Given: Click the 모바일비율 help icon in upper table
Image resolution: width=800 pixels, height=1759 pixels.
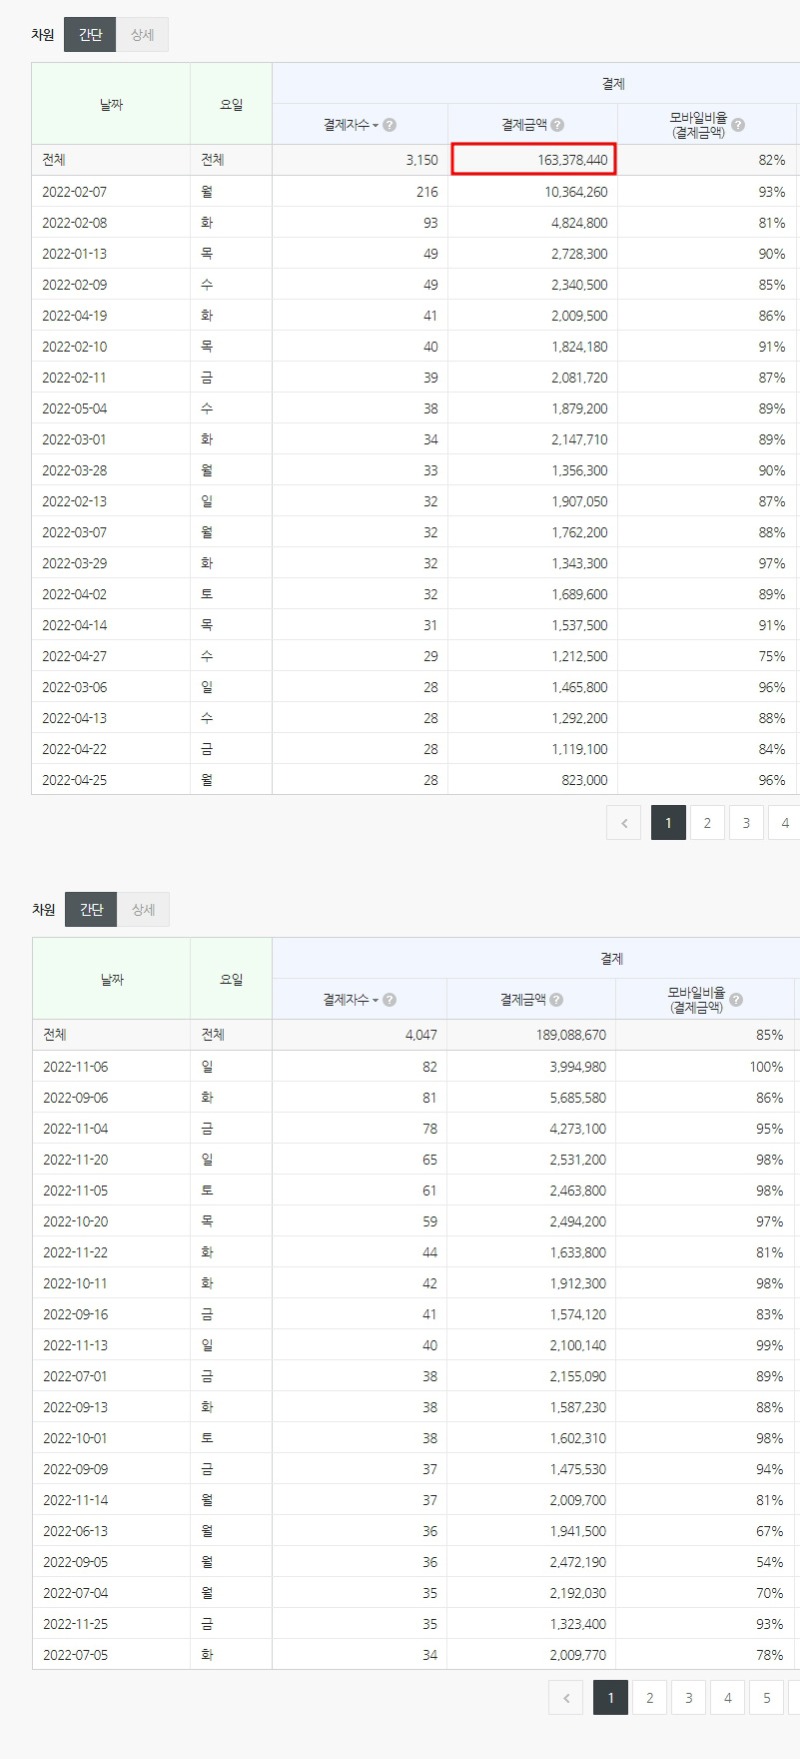Looking at the screenshot, I should (738, 125).
